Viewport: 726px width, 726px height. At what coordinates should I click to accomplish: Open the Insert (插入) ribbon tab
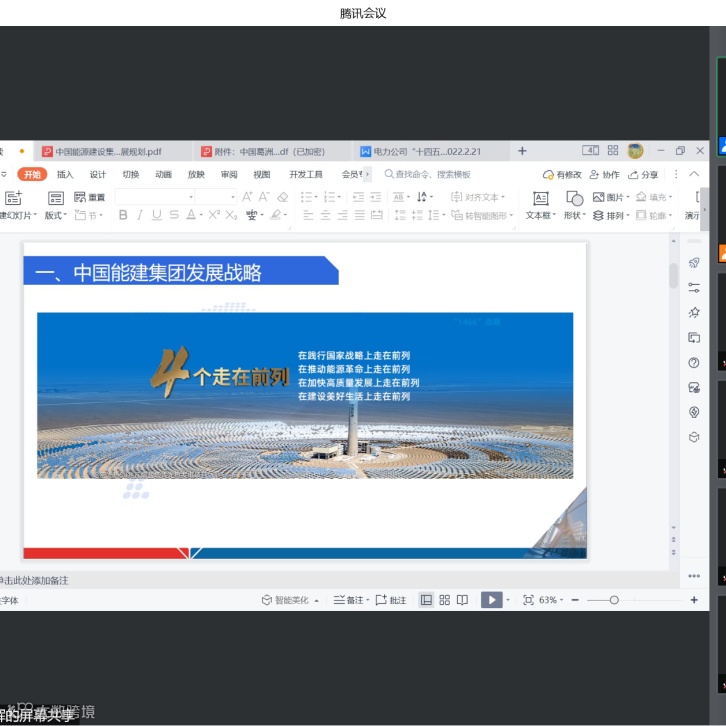(65, 175)
